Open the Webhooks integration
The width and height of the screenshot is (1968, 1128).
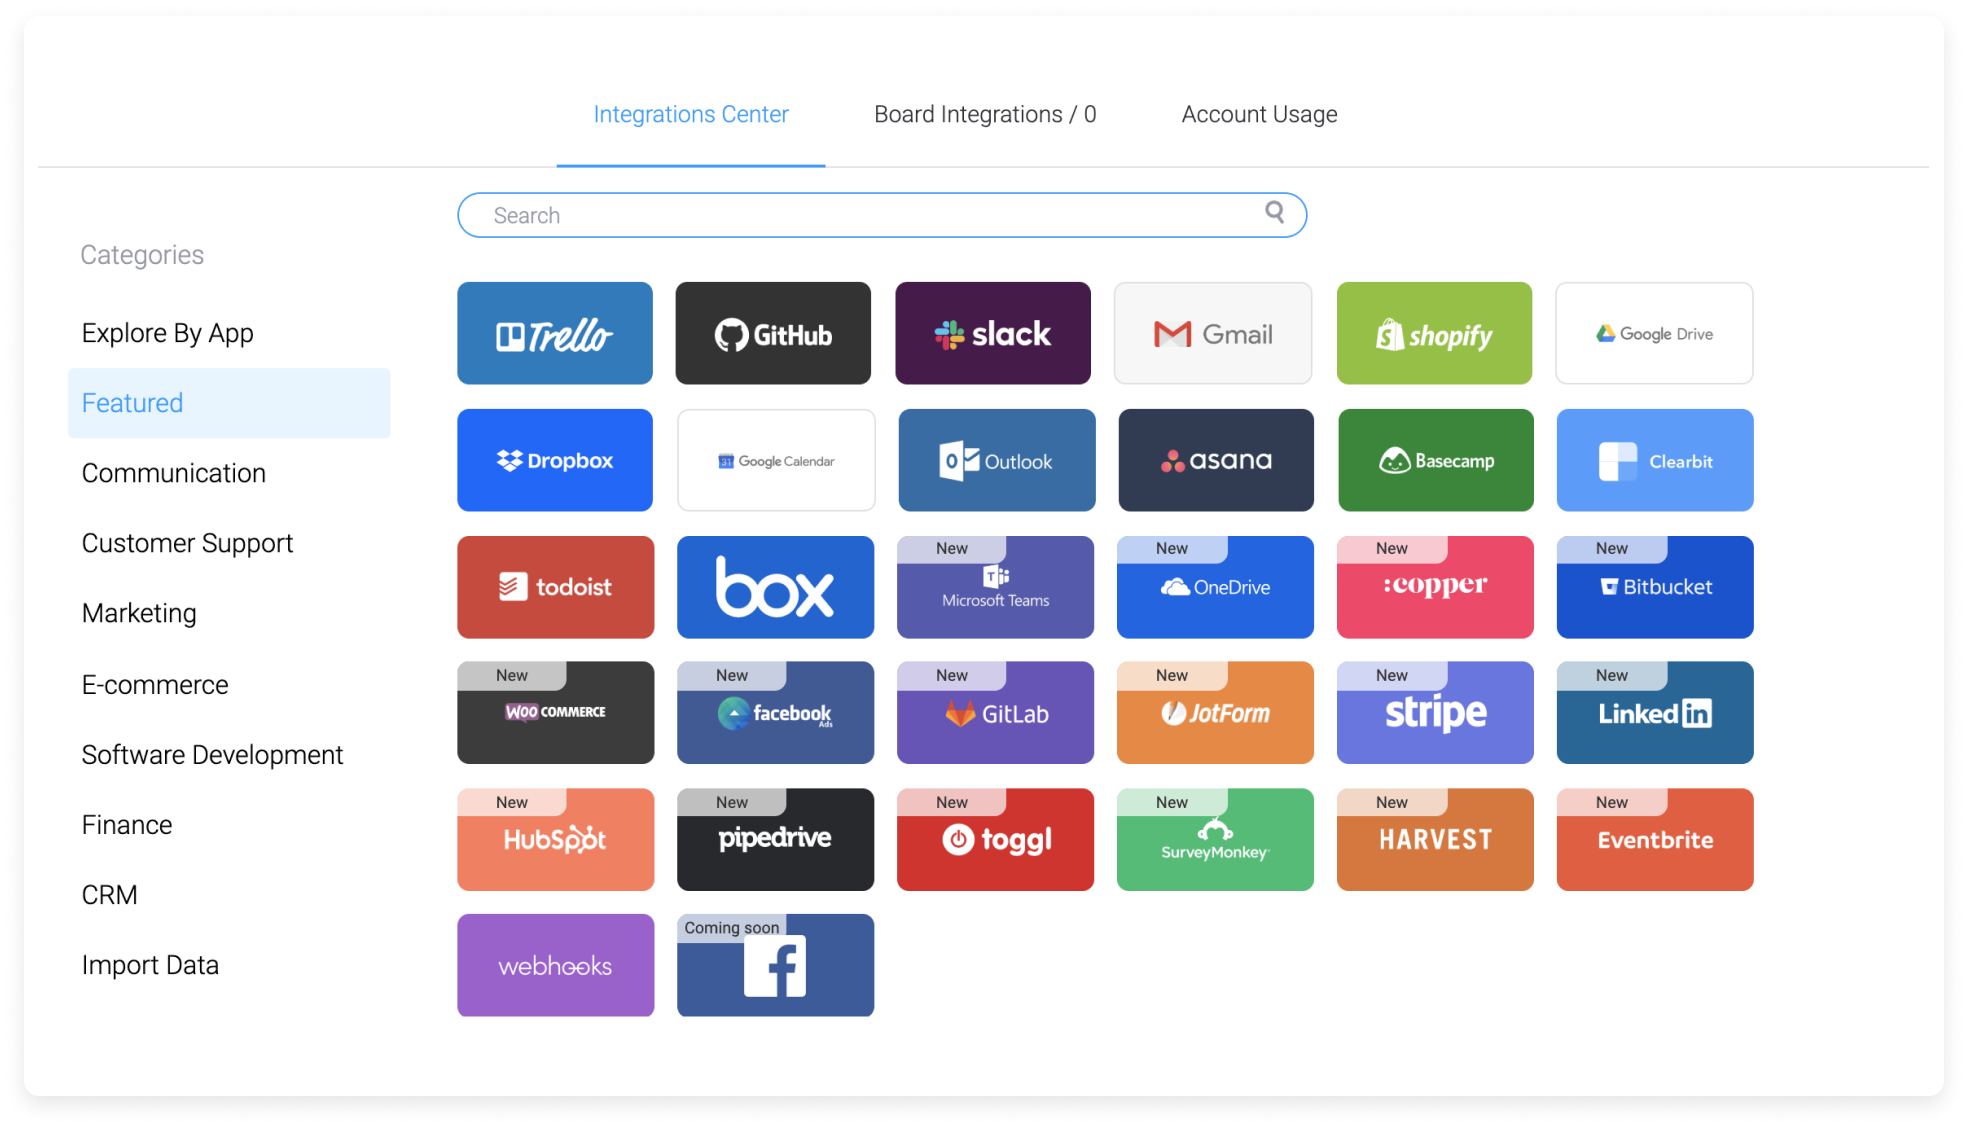point(554,966)
